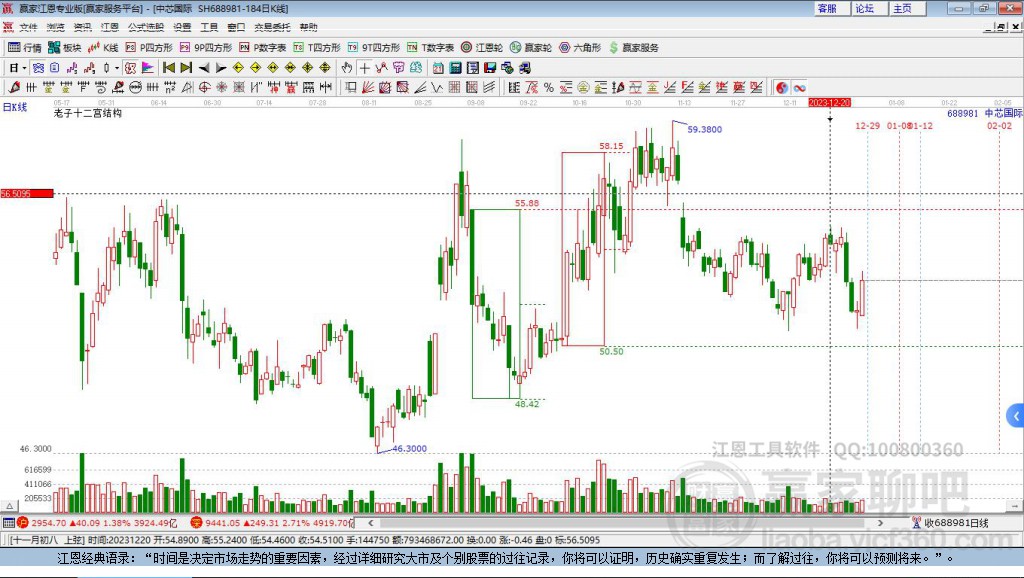Open the 9P四方形 tool
The height and width of the screenshot is (578, 1024).
pyautogui.click(x=206, y=47)
